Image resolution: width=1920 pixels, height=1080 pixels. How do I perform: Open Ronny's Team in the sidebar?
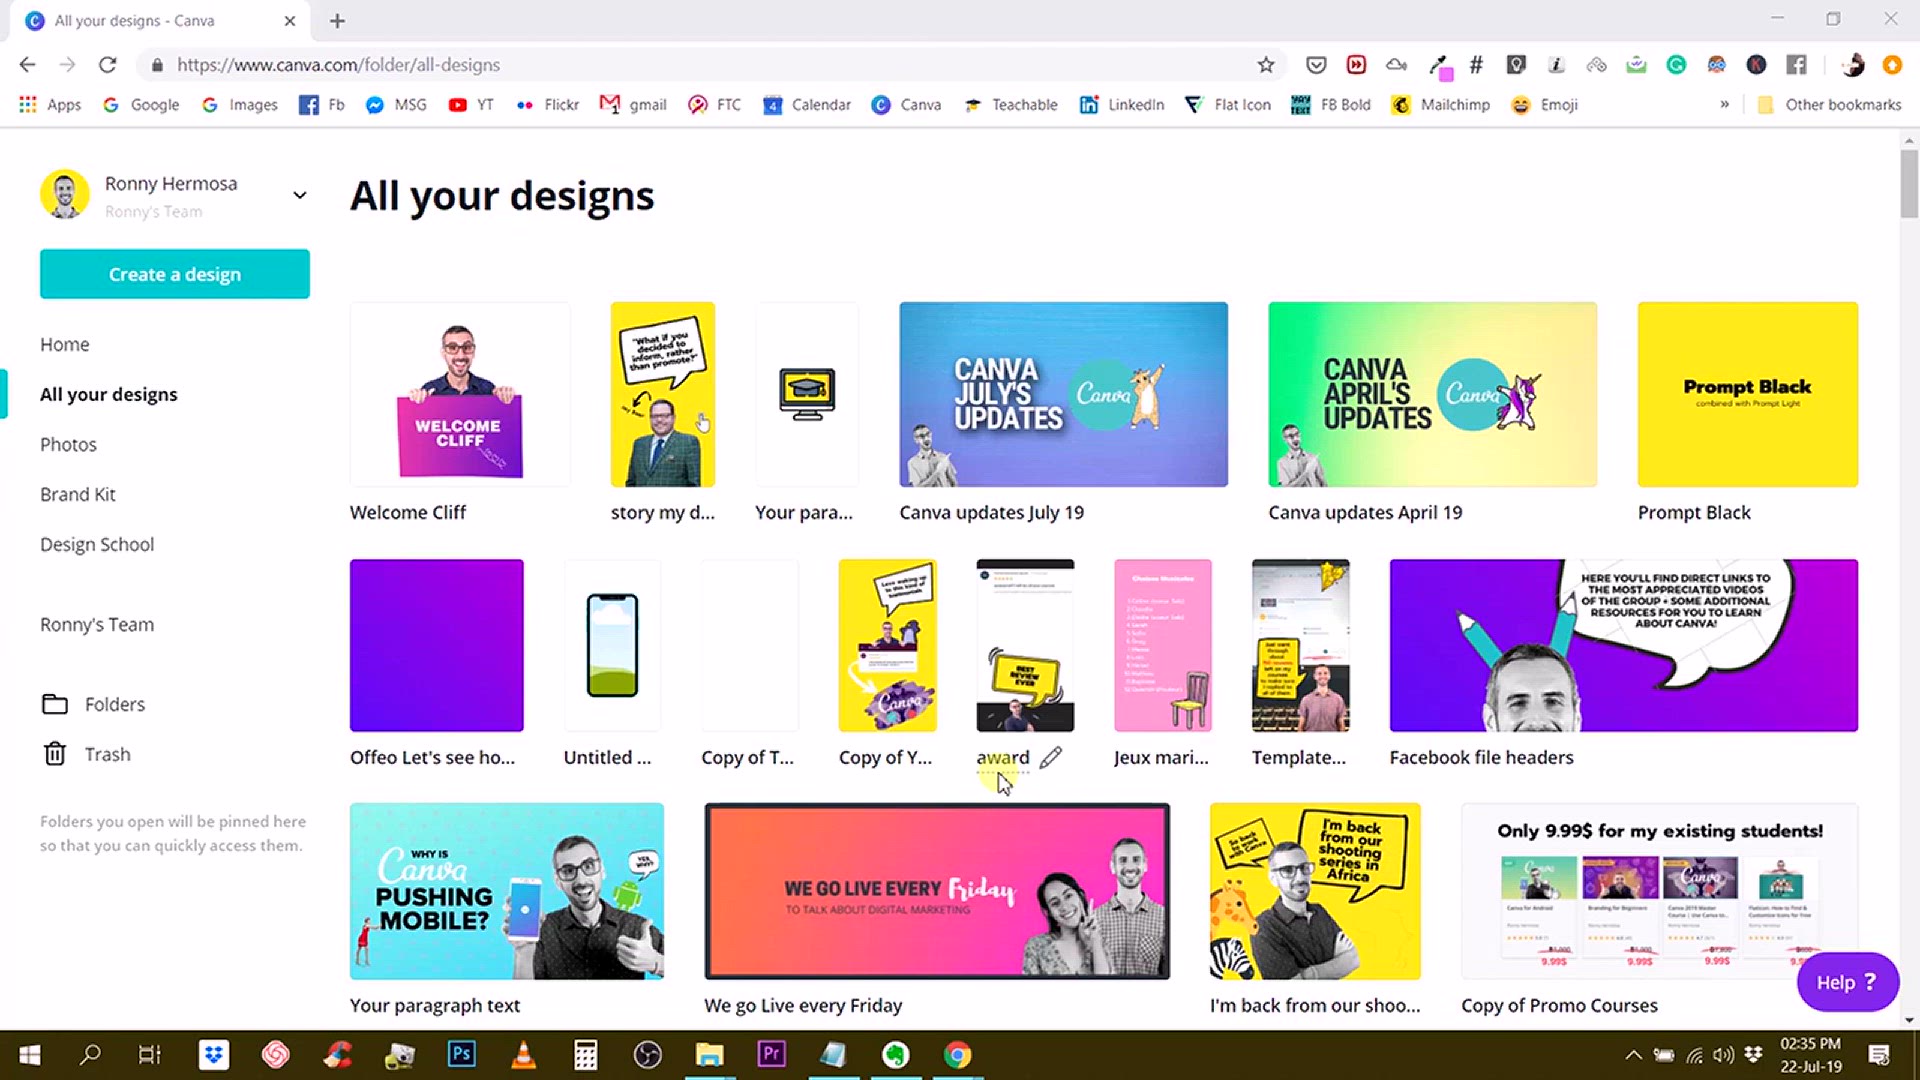[x=97, y=624]
